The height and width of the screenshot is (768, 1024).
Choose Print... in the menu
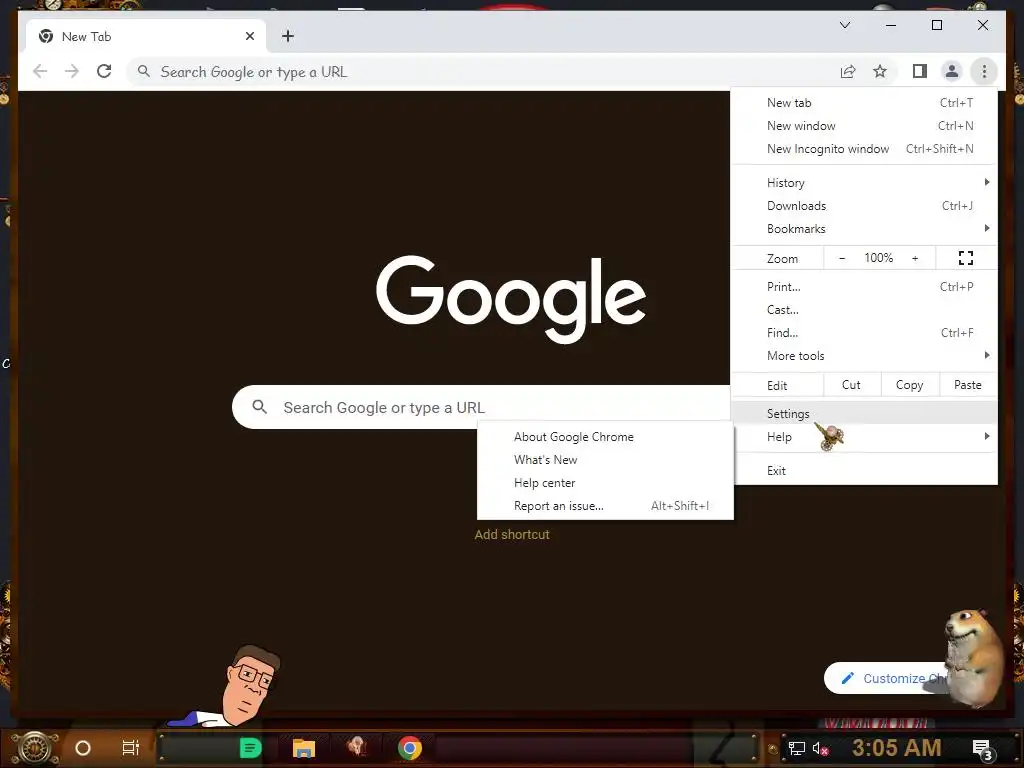click(x=864, y=287)
